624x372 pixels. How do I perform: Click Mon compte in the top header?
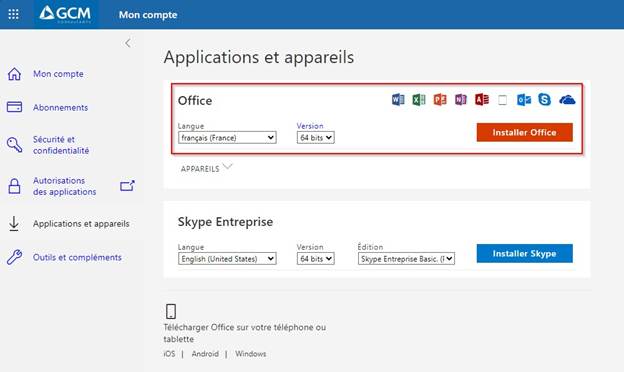[148, 15]
